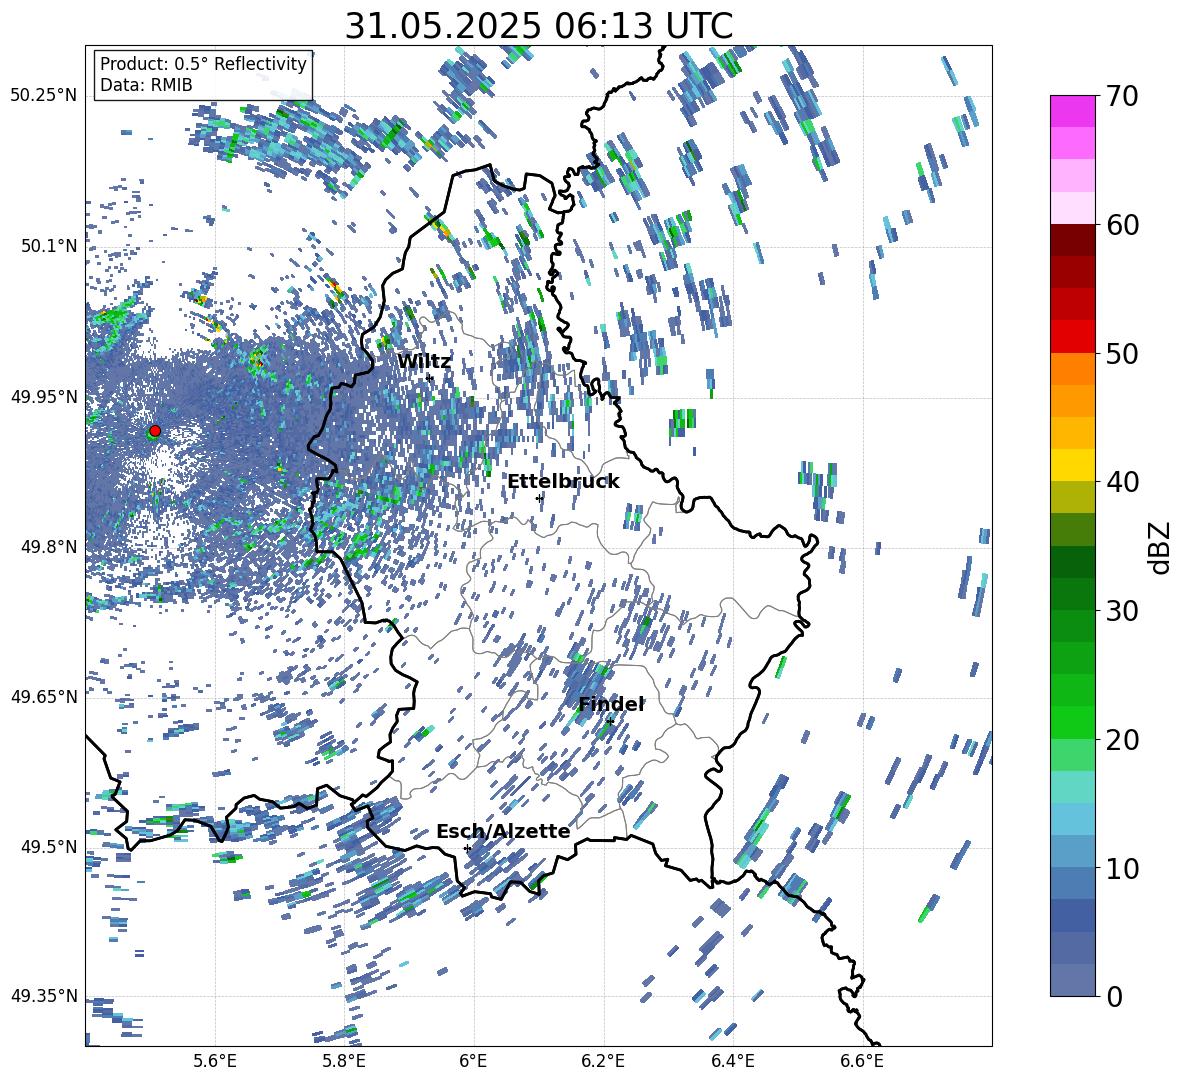Click the magenta colorbar segment near 70 dBZ

click(x=1072, y=111)
